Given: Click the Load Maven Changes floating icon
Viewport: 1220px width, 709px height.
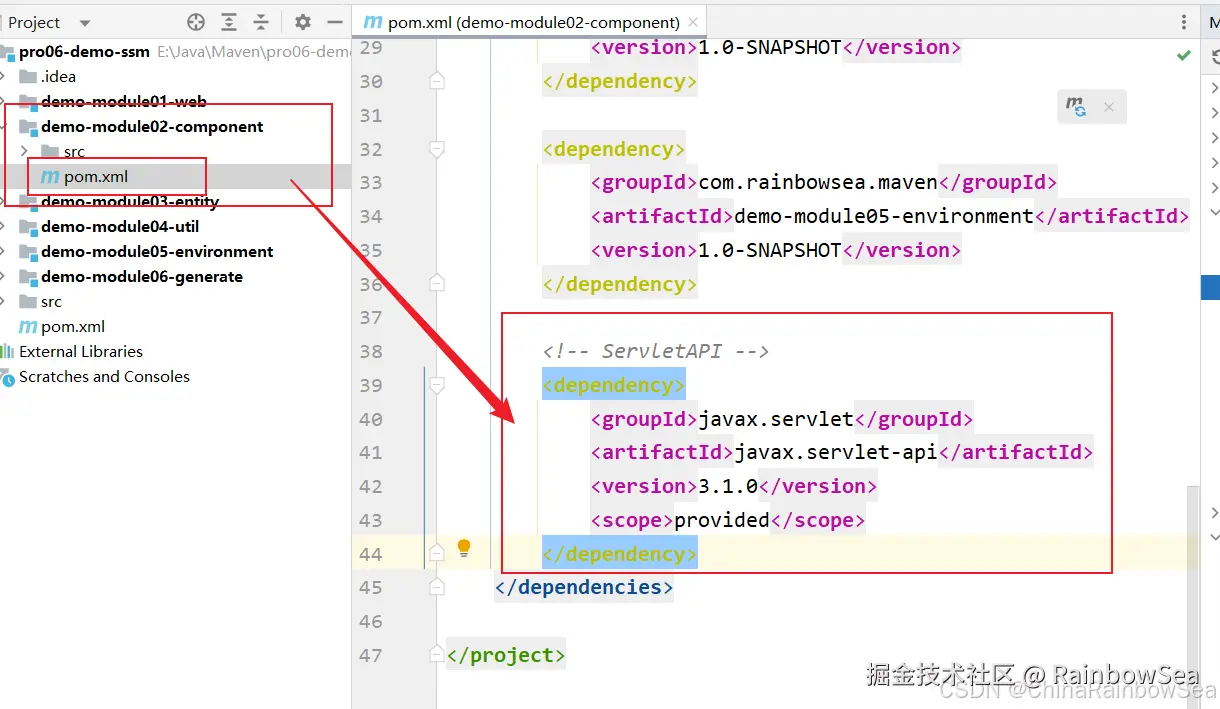Looking at the screenshot, I should point(1076,106).
